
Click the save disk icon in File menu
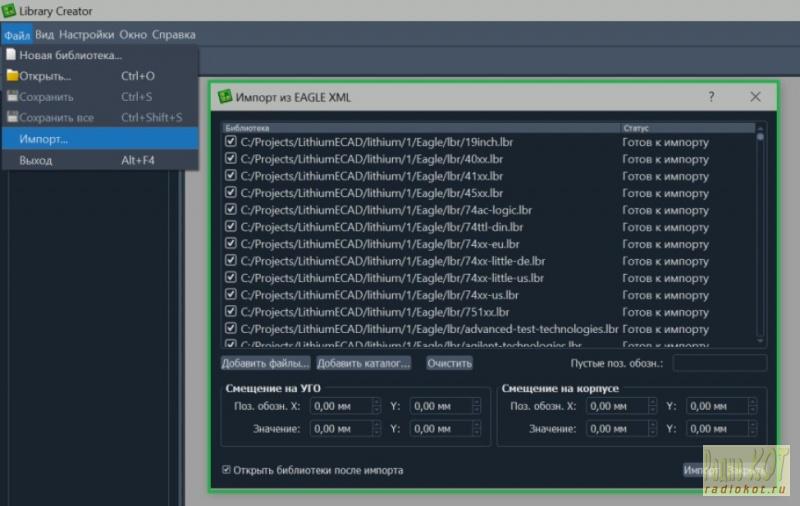coord(12,97)
